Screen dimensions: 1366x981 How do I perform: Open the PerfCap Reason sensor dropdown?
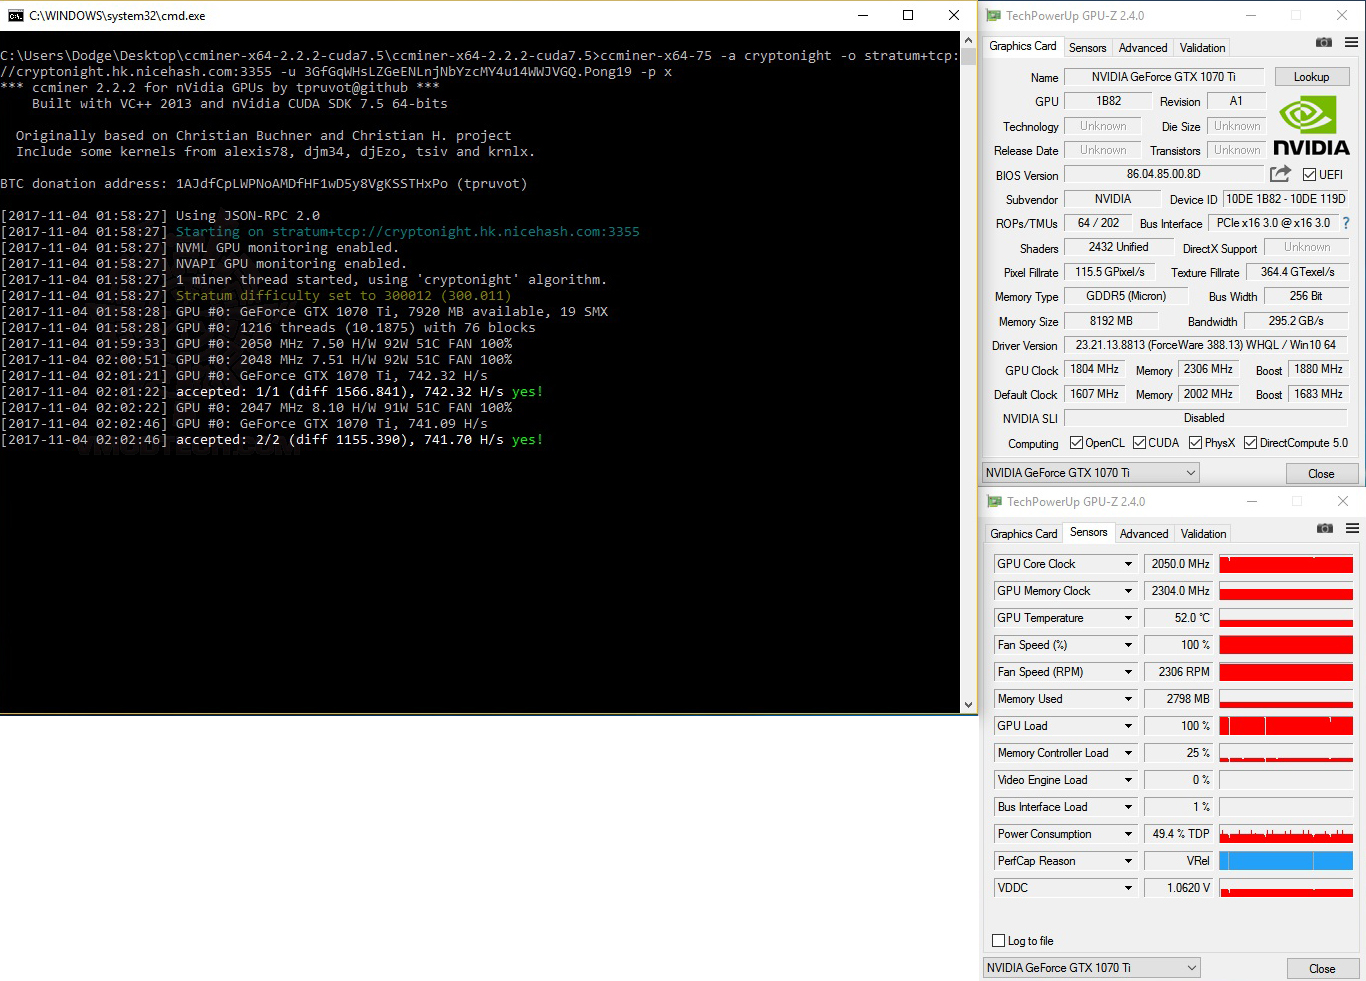coord(1128,861)
